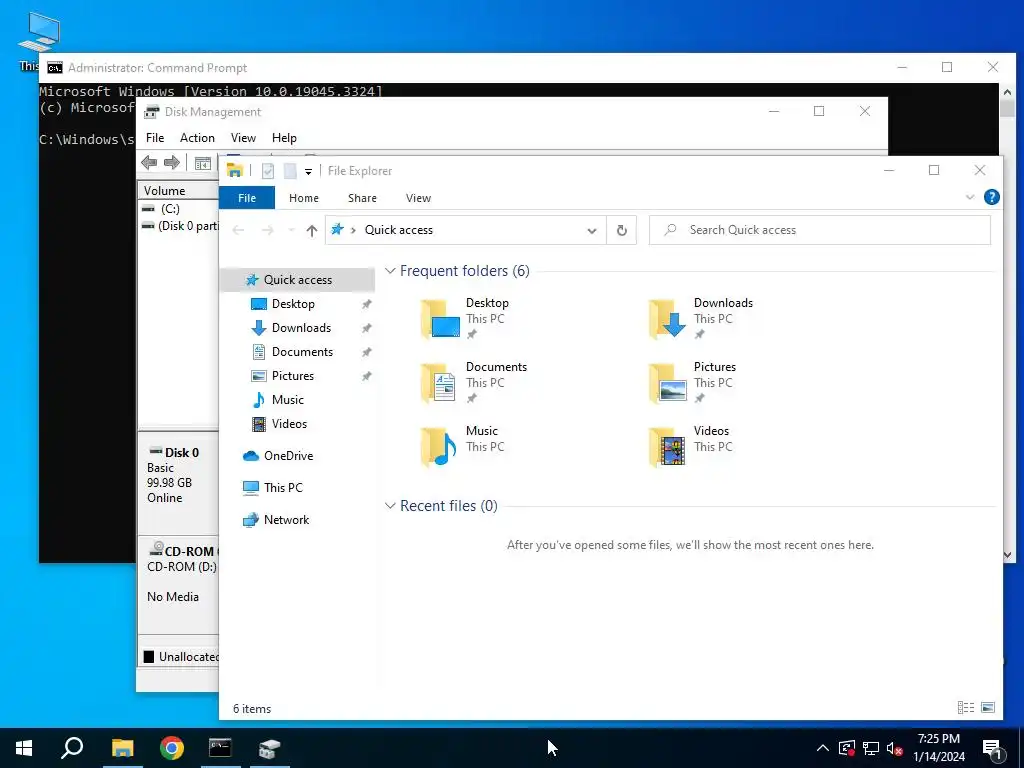Image resolution: width=1024 pixels, height=768 pixels.
Task: Click the Quick access address bar path
Action: coord(398,230)
